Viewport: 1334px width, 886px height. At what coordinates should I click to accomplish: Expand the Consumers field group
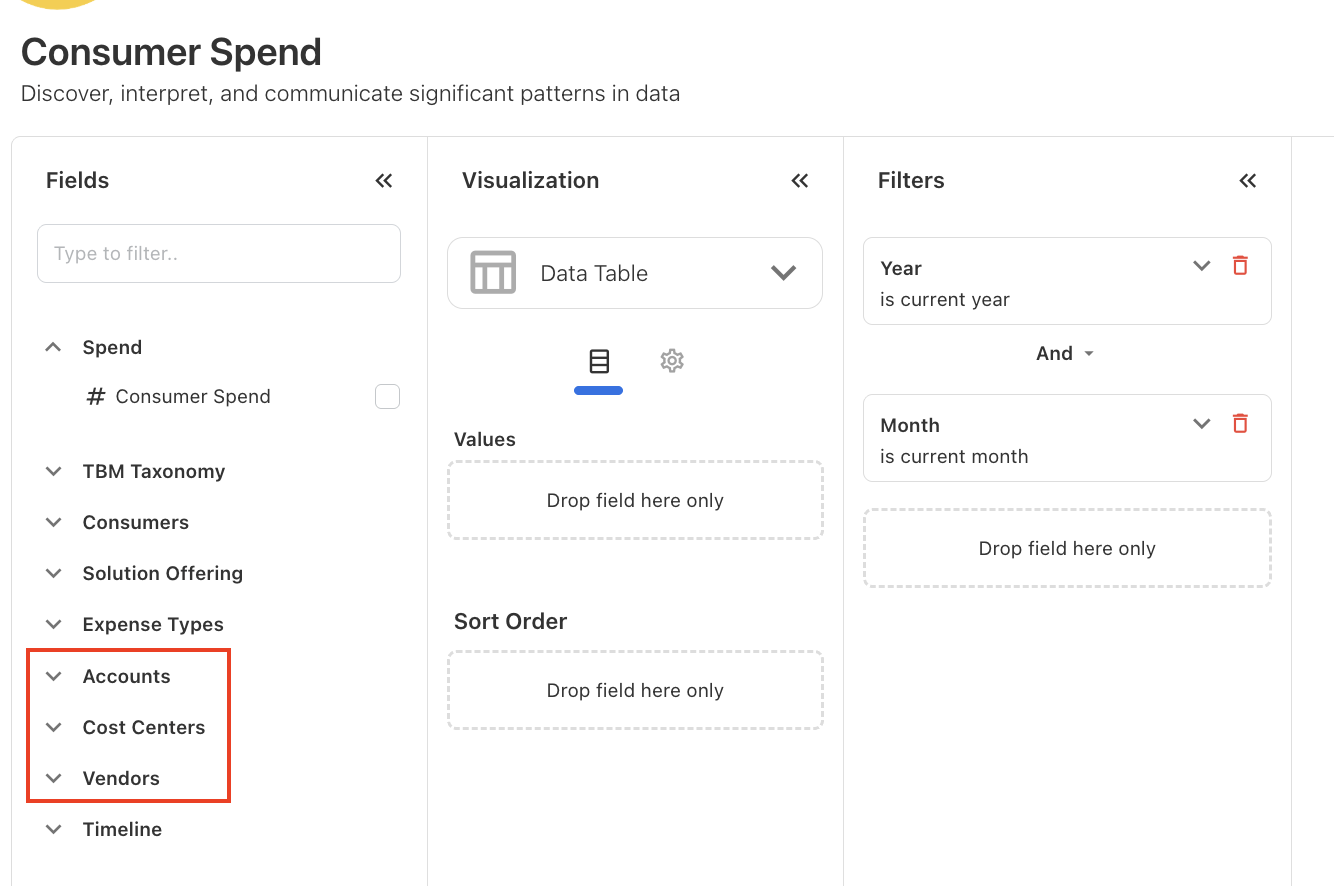point(54,522)
